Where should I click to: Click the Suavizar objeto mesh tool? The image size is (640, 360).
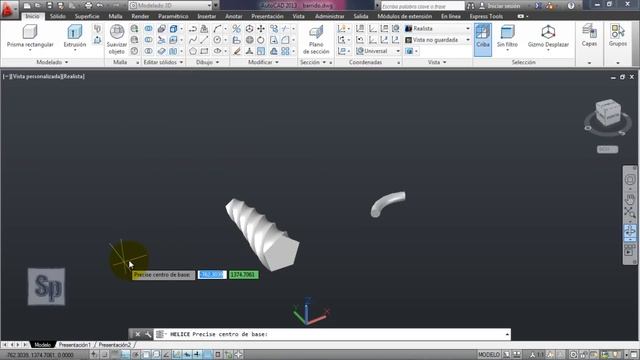(117, 40)
